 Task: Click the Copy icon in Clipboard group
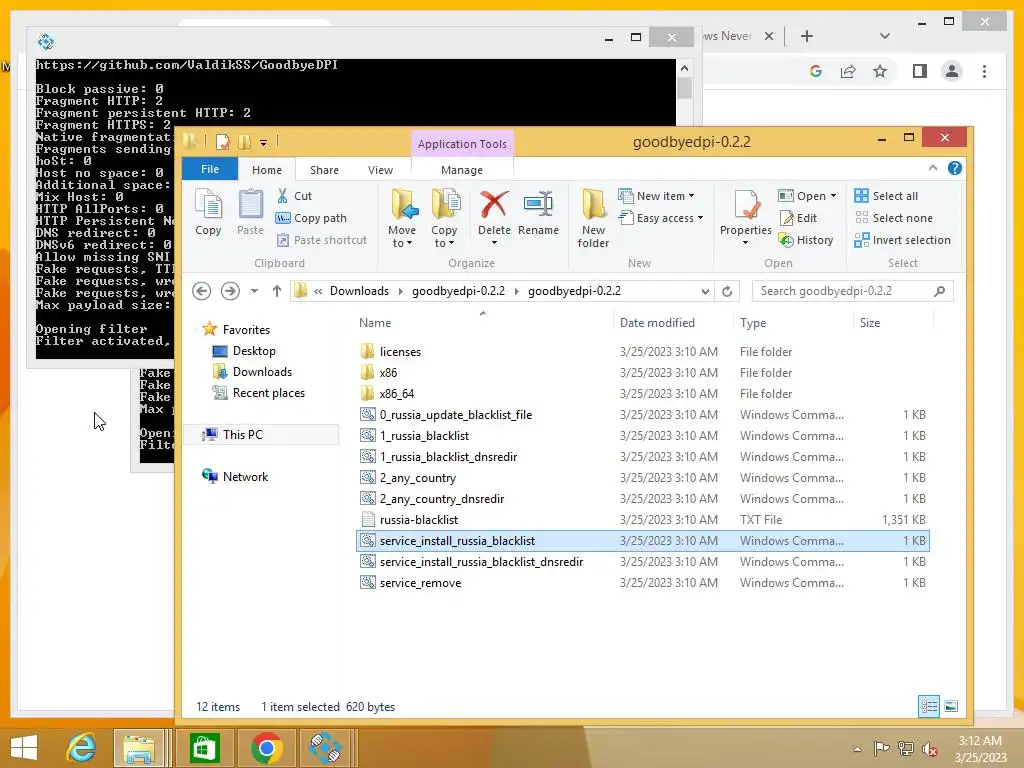tap(208, 212)
